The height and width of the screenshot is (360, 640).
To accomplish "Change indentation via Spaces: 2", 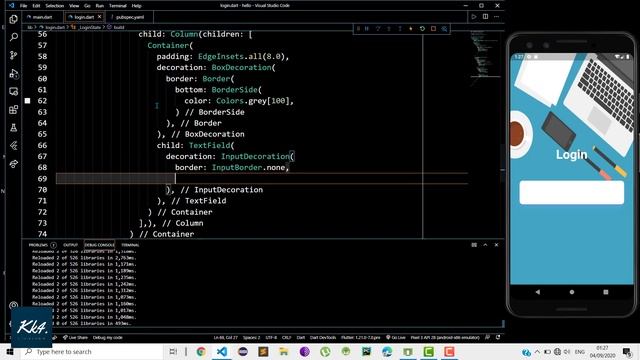I will (x=251, y=338).
